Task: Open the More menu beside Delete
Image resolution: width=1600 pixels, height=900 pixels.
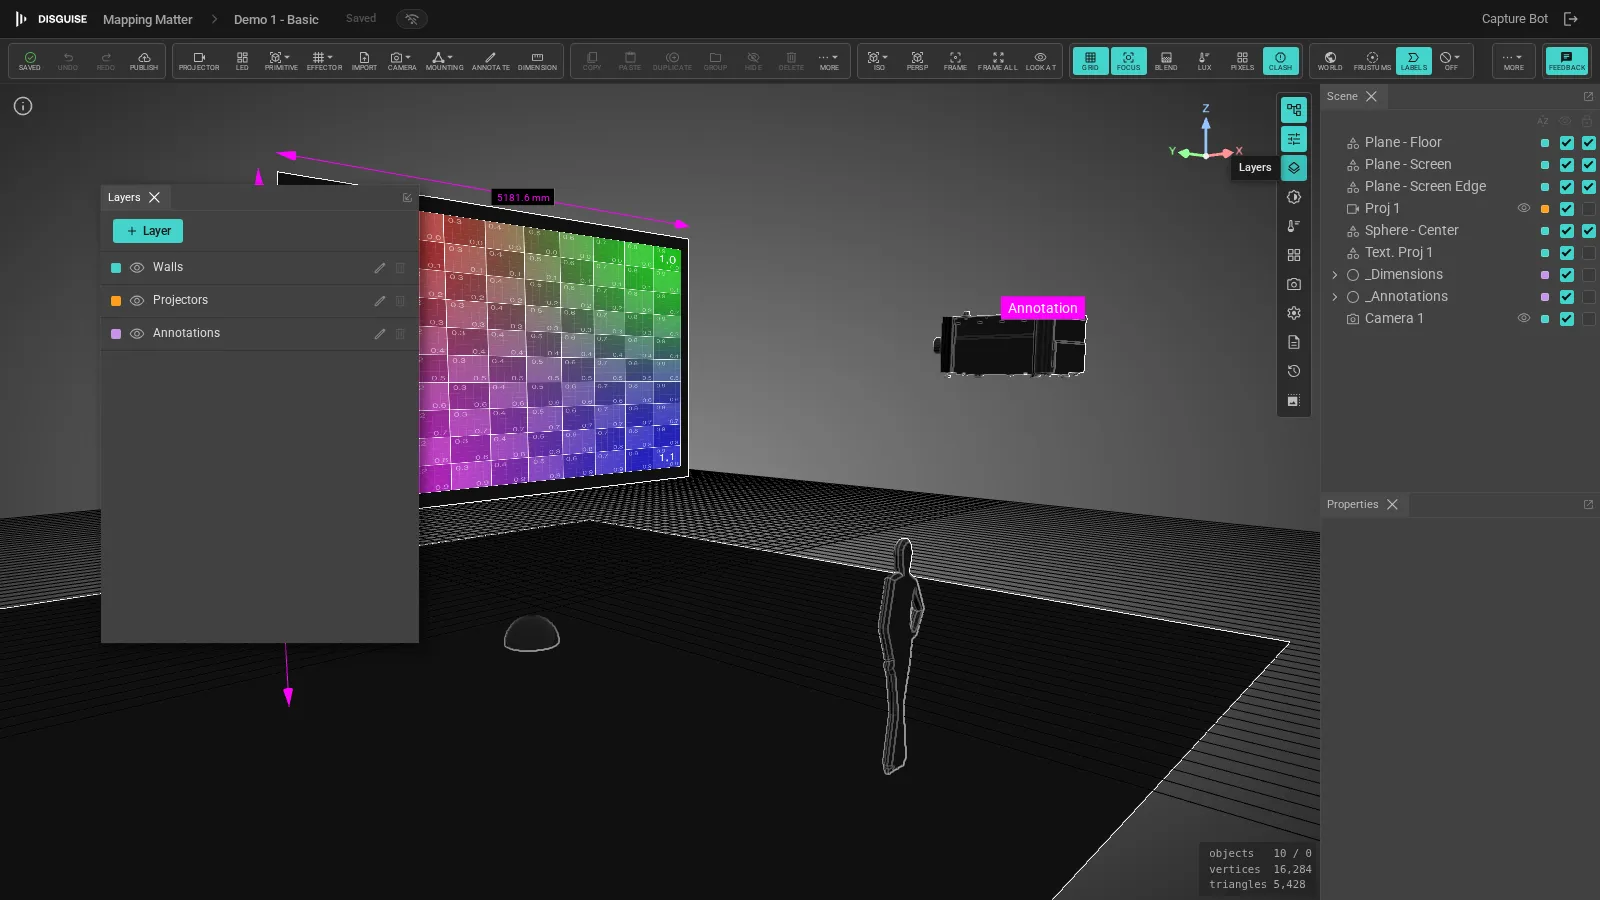Action: pyautogui.click(x=829, y=61)
